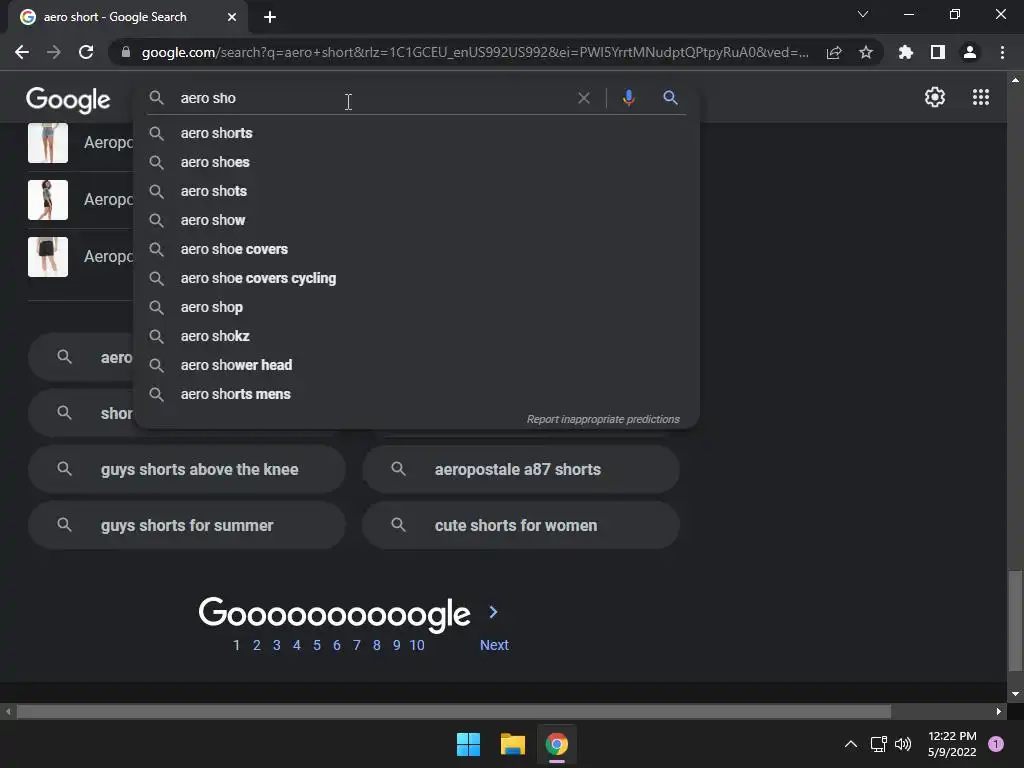Open the network status tray icon
Screen dimensions: 1024x768
pos(878,744)
